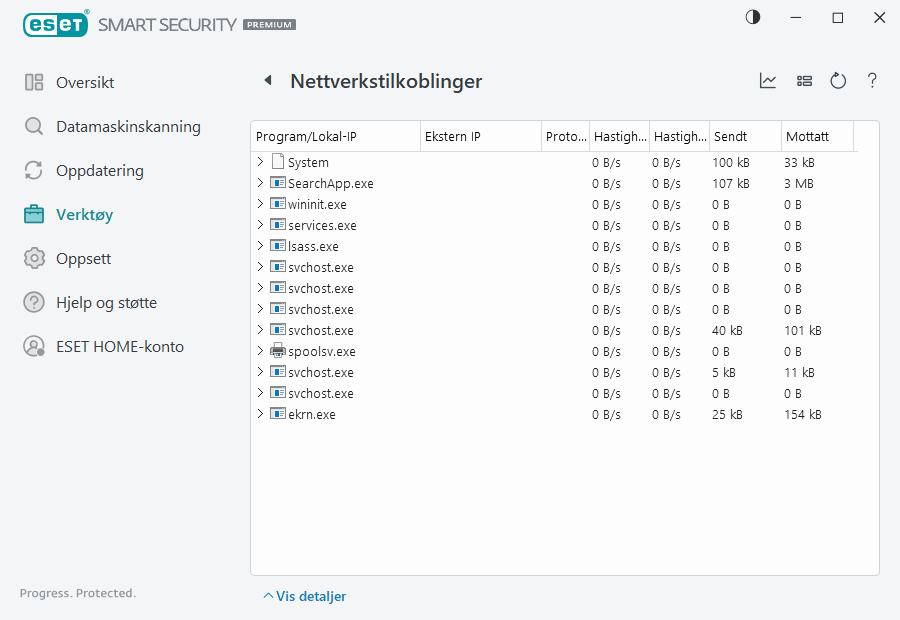Image resolution: width=900 pixels, height=620 pixels.
Task: Click the graph chart icon in header
Action: pyautogui.click(x=768, y=81)
